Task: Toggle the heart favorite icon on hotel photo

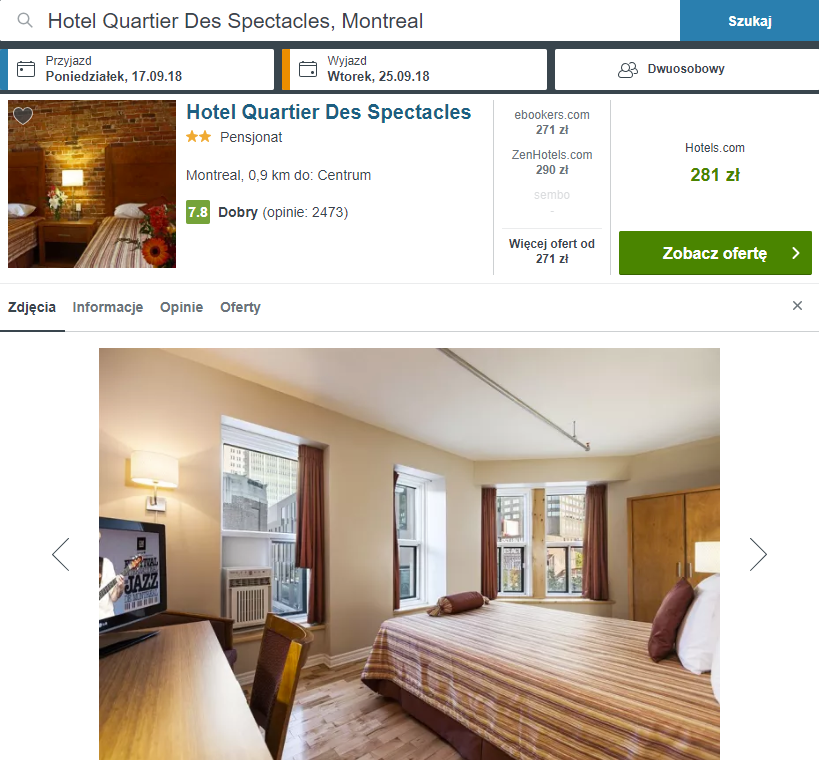Action: coord(23,115)
